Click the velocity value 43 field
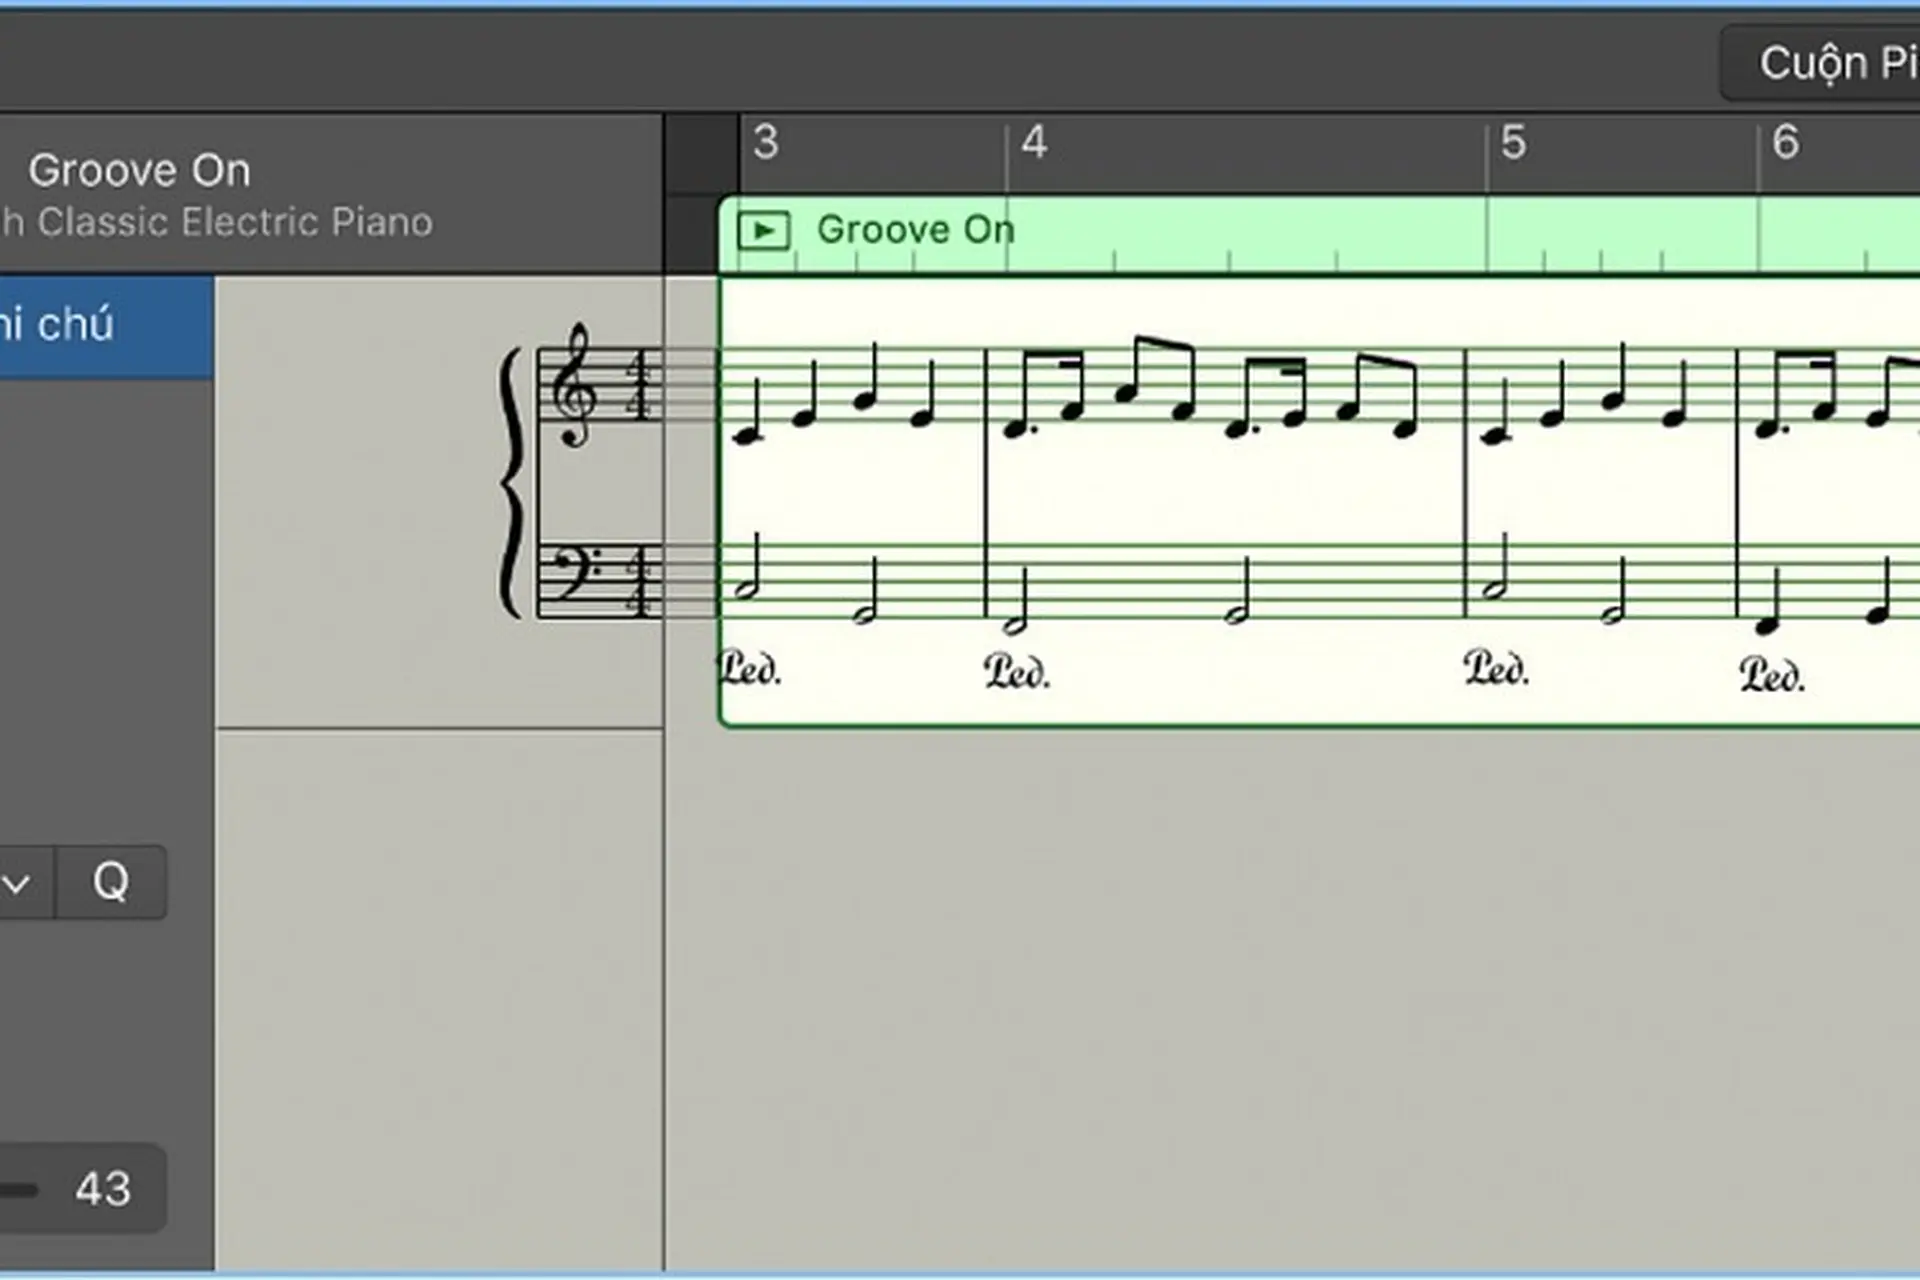1920x1280 pixels. pos(103,1188)
